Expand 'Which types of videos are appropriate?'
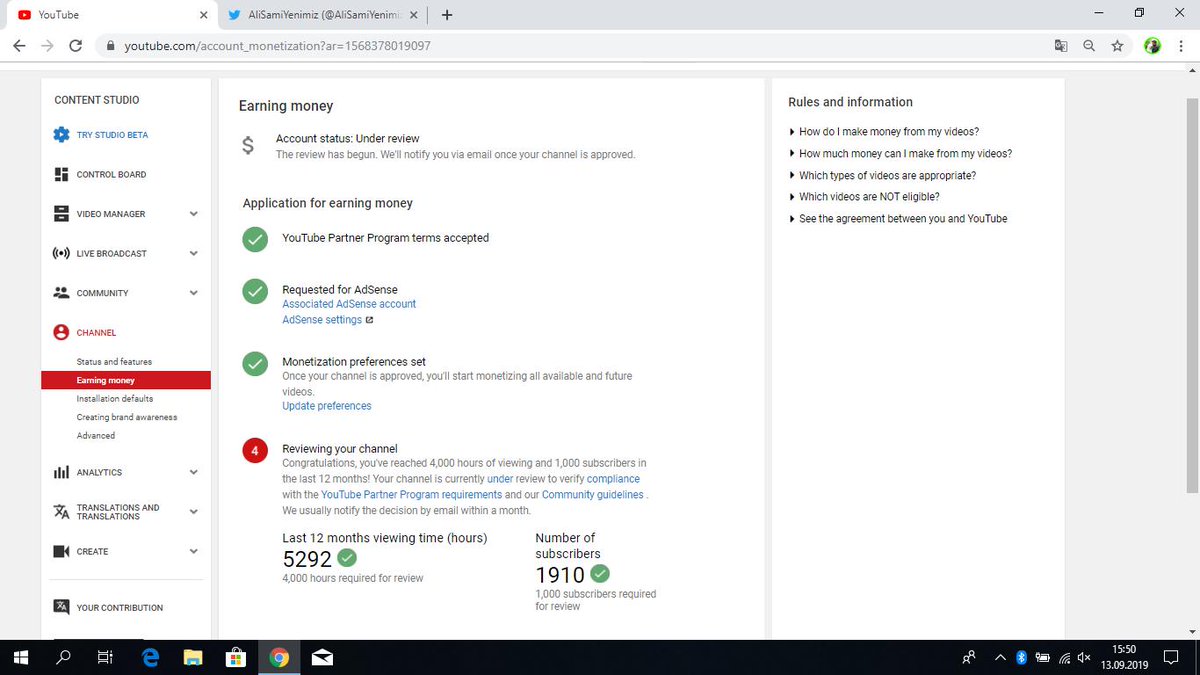The height and width of the screenshot is (675, 1200). coord(882,176)
